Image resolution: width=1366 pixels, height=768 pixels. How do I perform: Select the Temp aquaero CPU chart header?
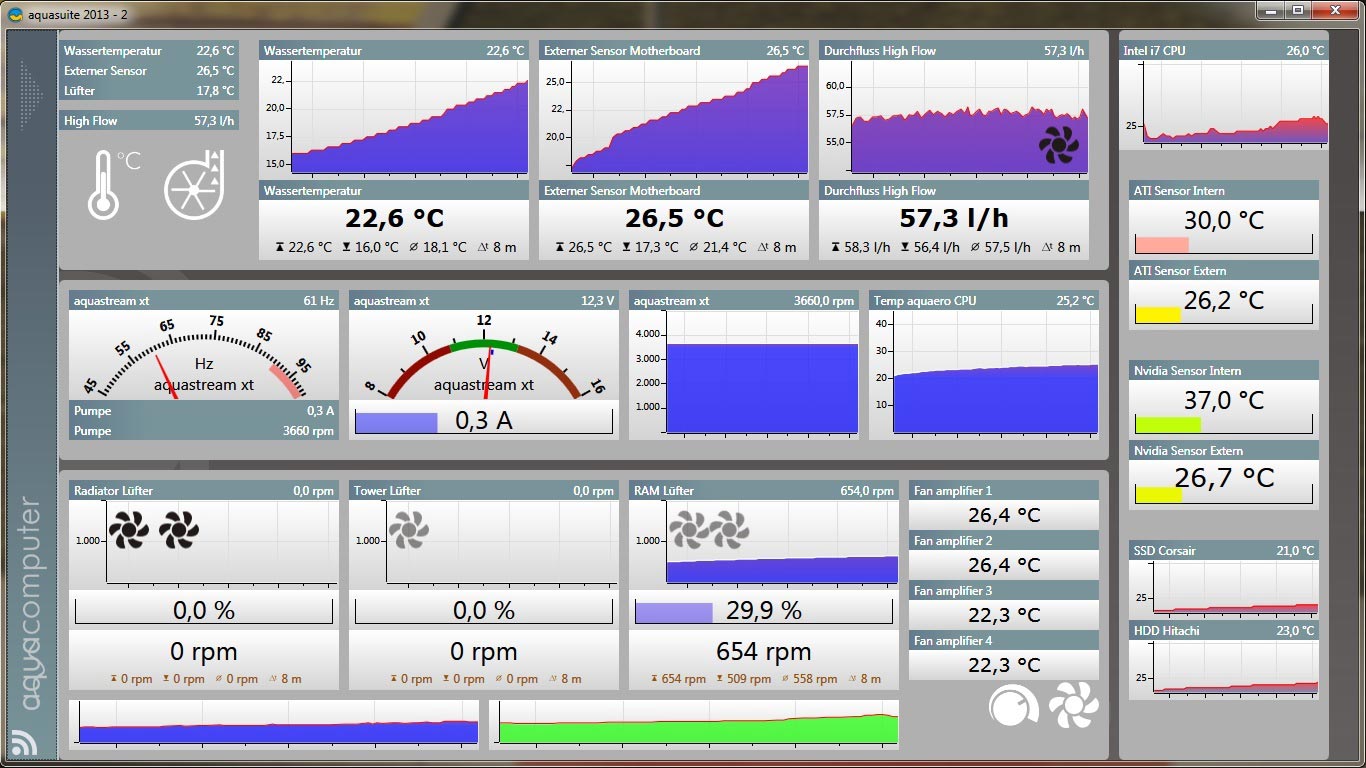(x=983, y=300)
